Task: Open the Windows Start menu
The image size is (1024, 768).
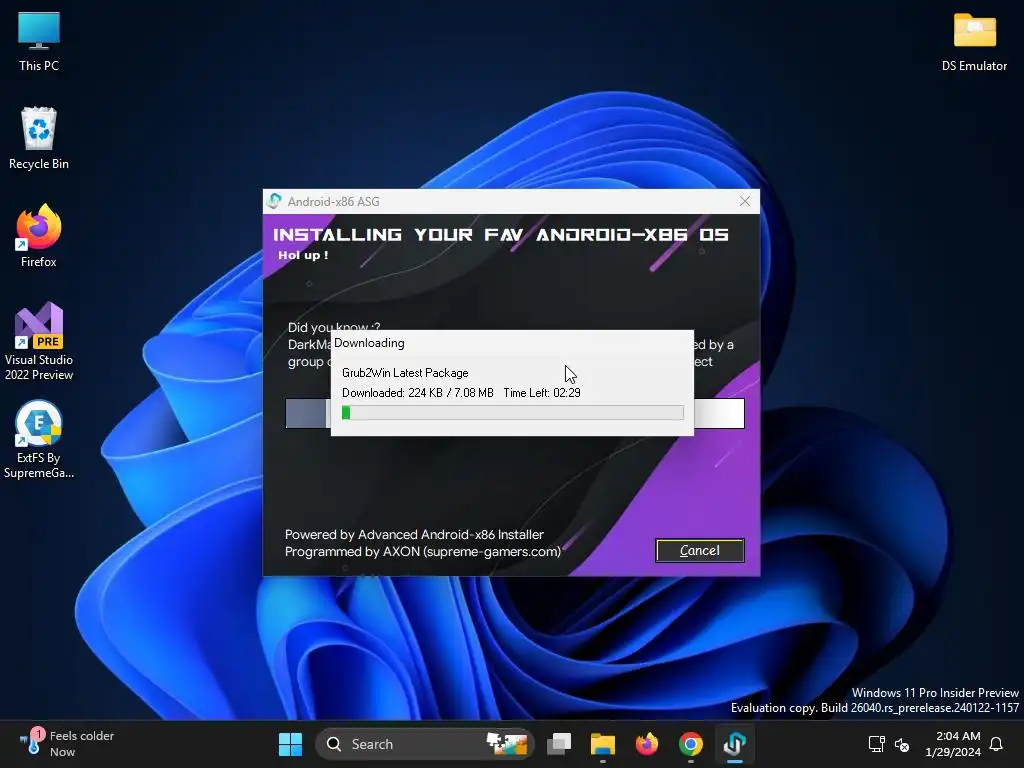Action: pos(290,744)
